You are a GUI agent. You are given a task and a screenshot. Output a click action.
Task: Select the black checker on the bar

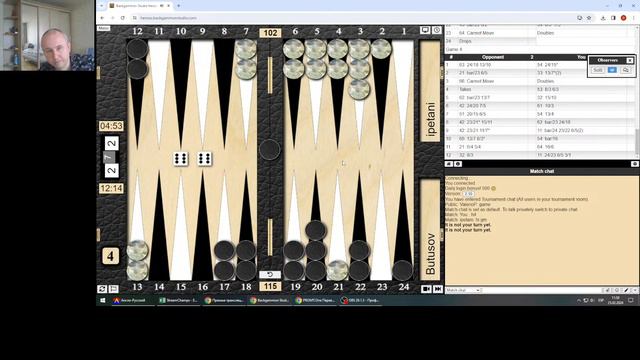point(270,149)
